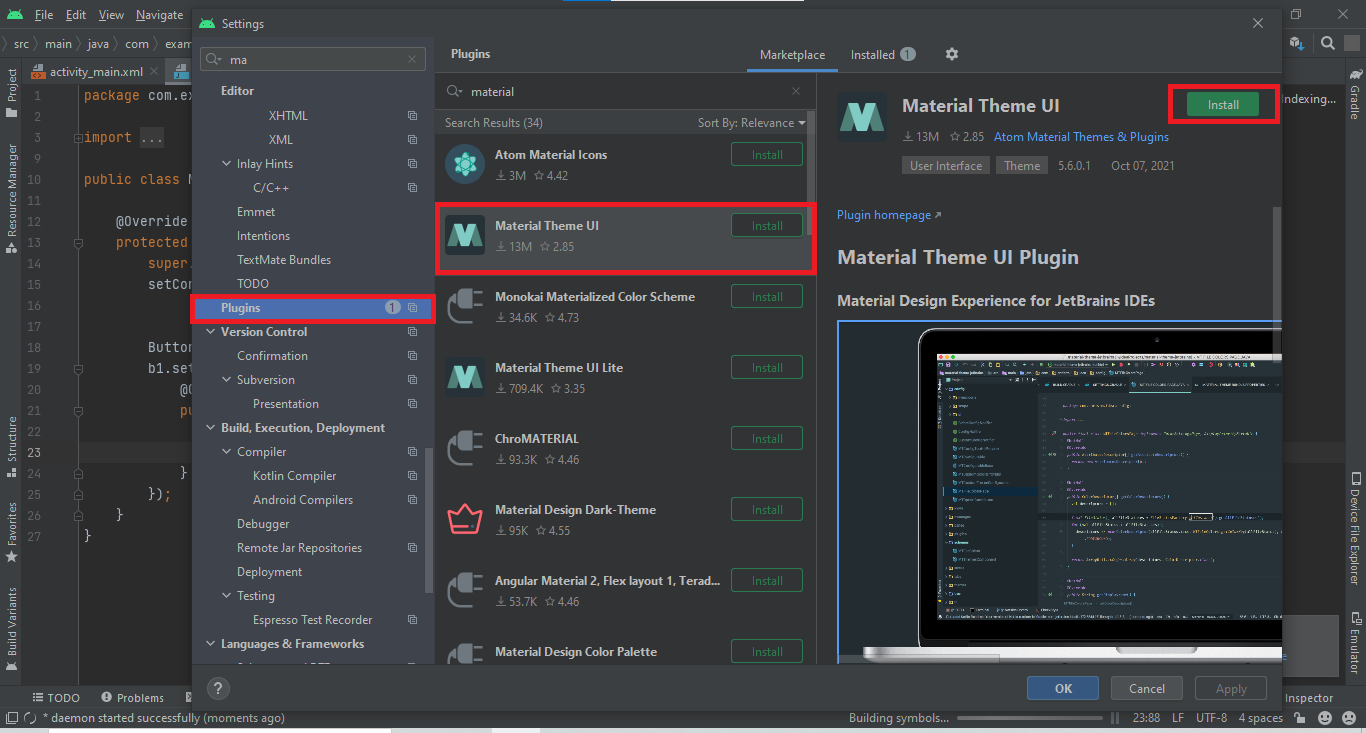Click the ChroMATERIAL plug icon
The image size is (1366, 733).
465,449
